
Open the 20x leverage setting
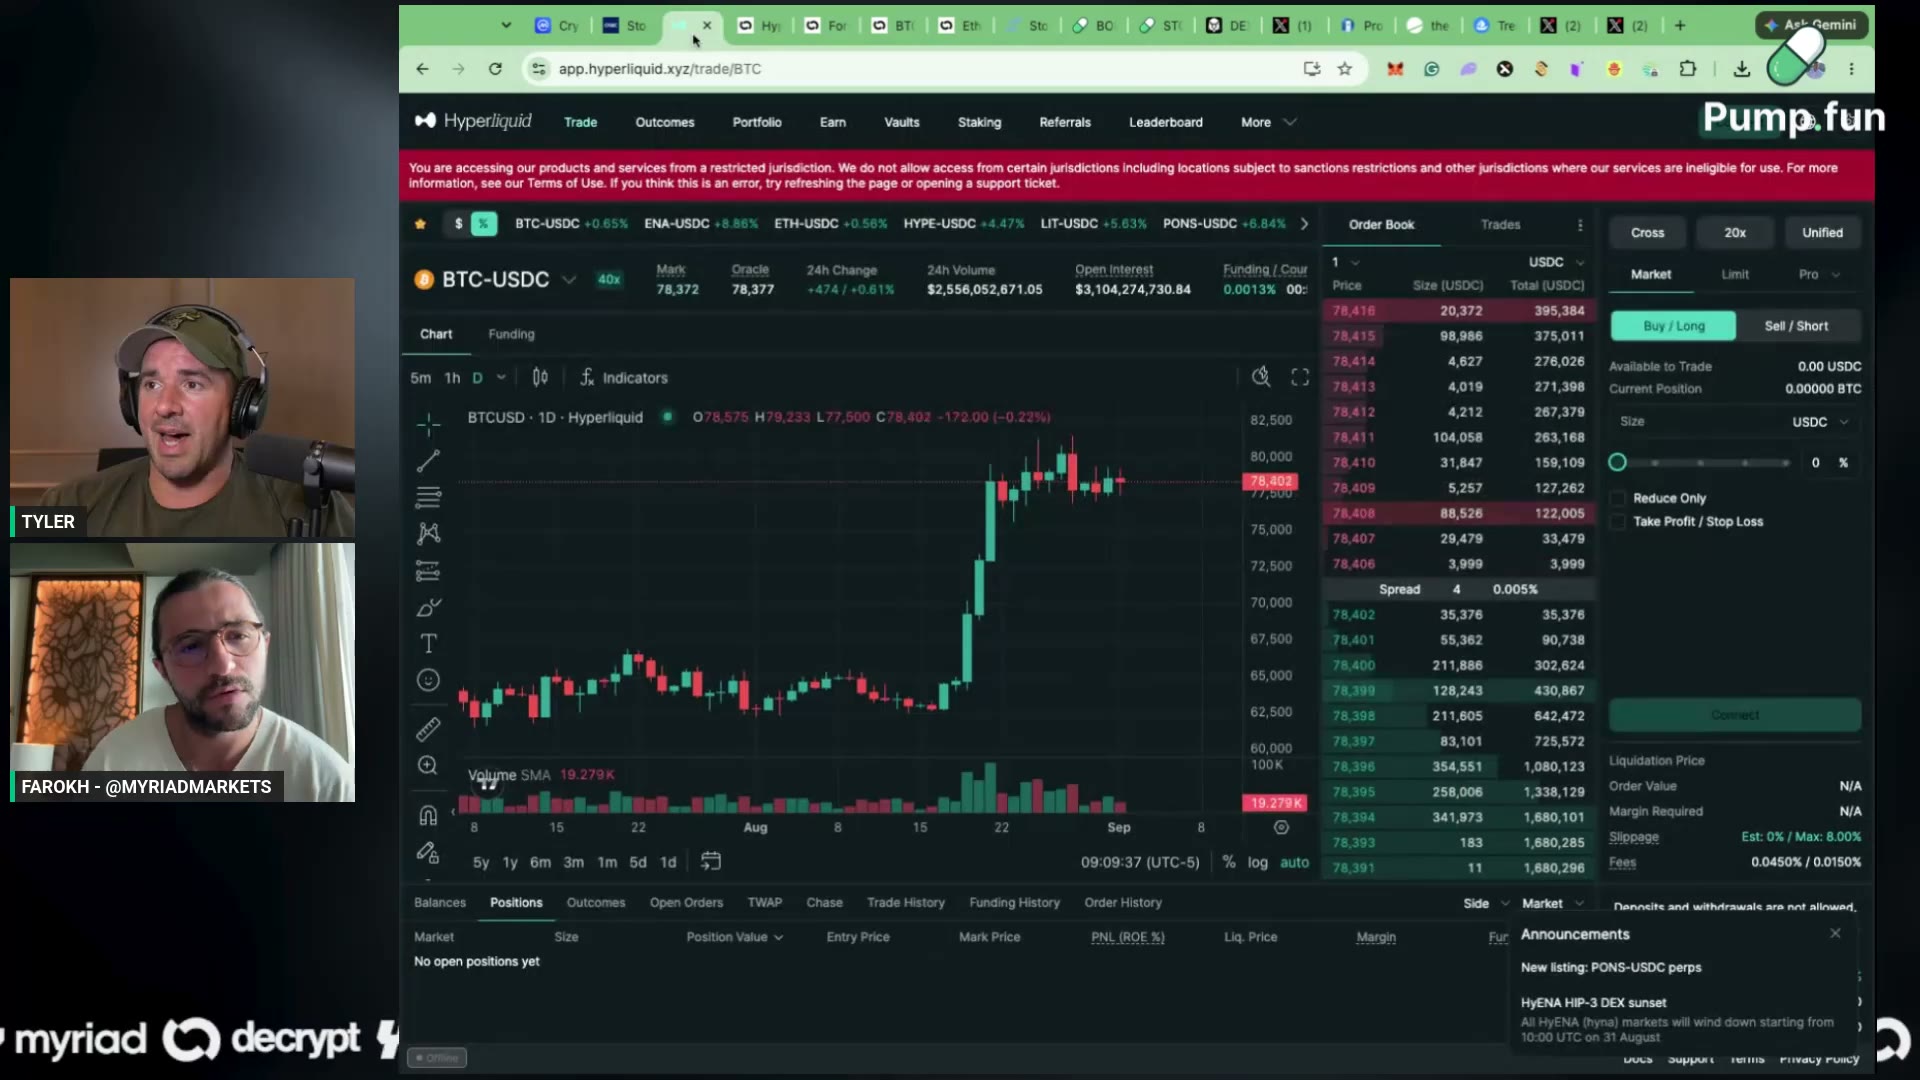(x=1735, y=233)
